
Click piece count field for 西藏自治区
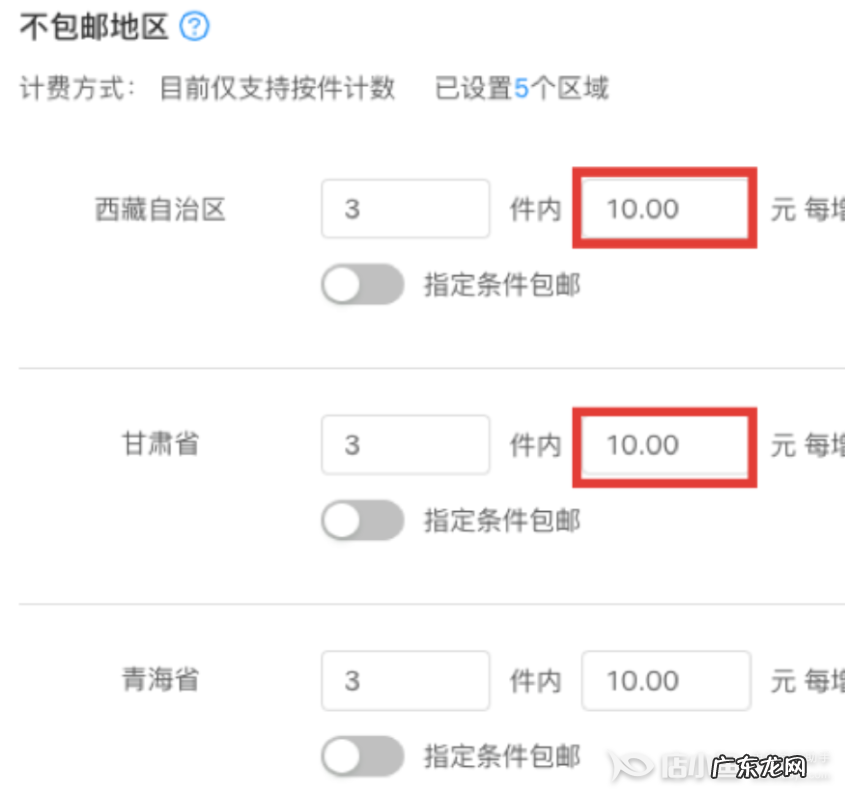[x=404, y=208]
